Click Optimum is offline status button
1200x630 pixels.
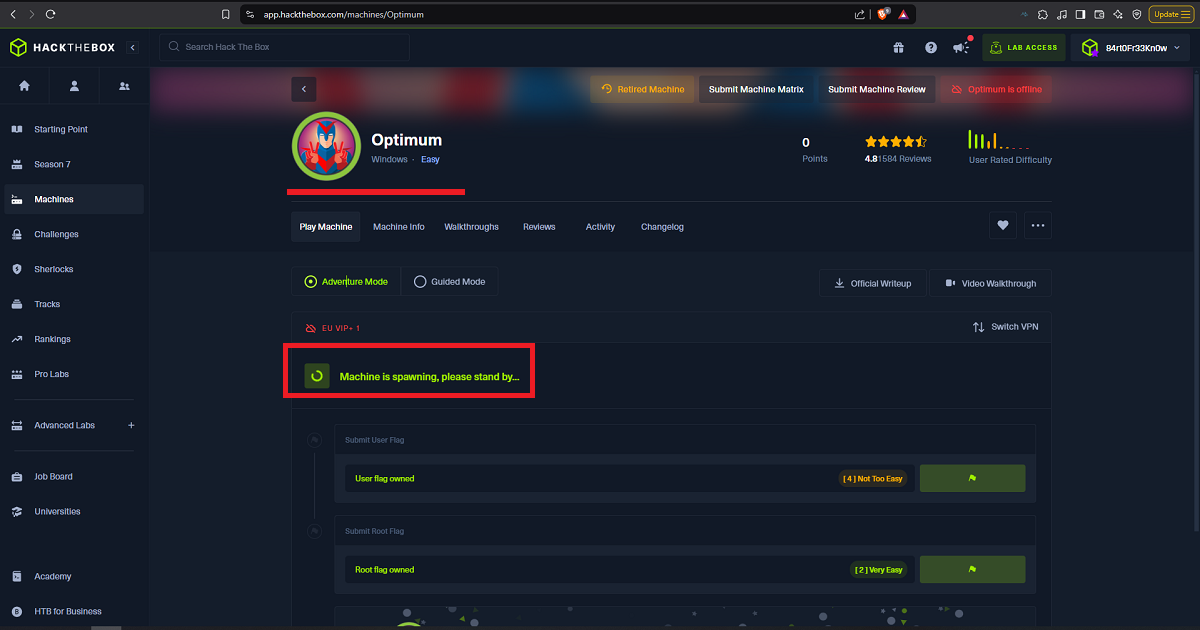[x=996, y=89]
